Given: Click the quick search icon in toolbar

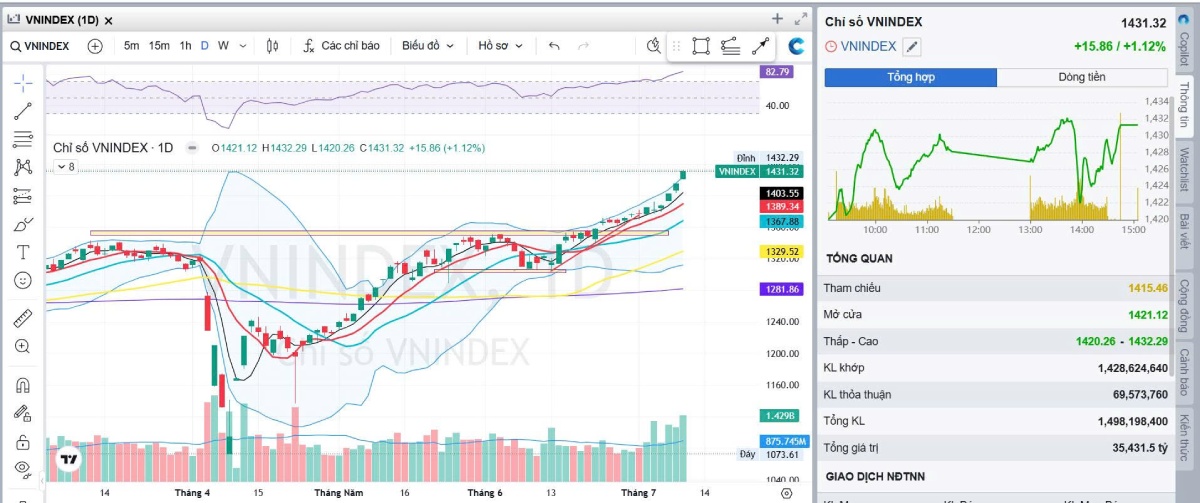Looking at the screenshot, I should click(x=654, y=45).
